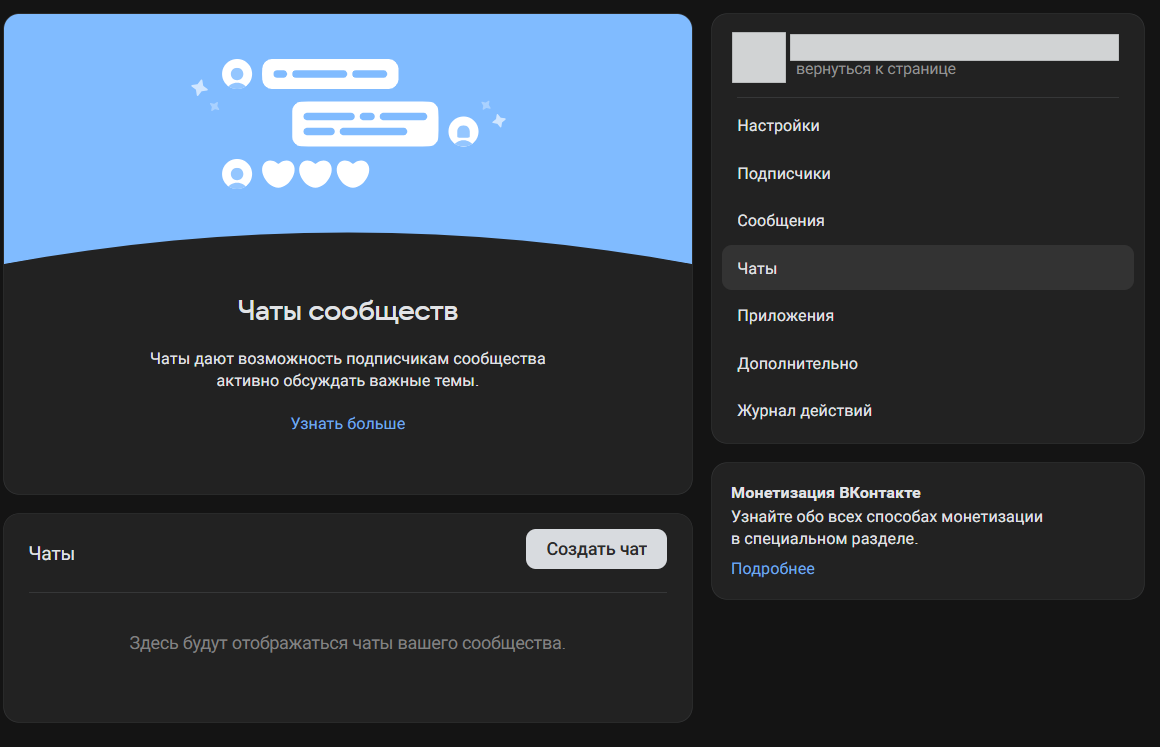Image resolution: width=1160 pixels, height=747 pixels.
Task: Click the empty chats placeholder text
Action: coord(347,644)
